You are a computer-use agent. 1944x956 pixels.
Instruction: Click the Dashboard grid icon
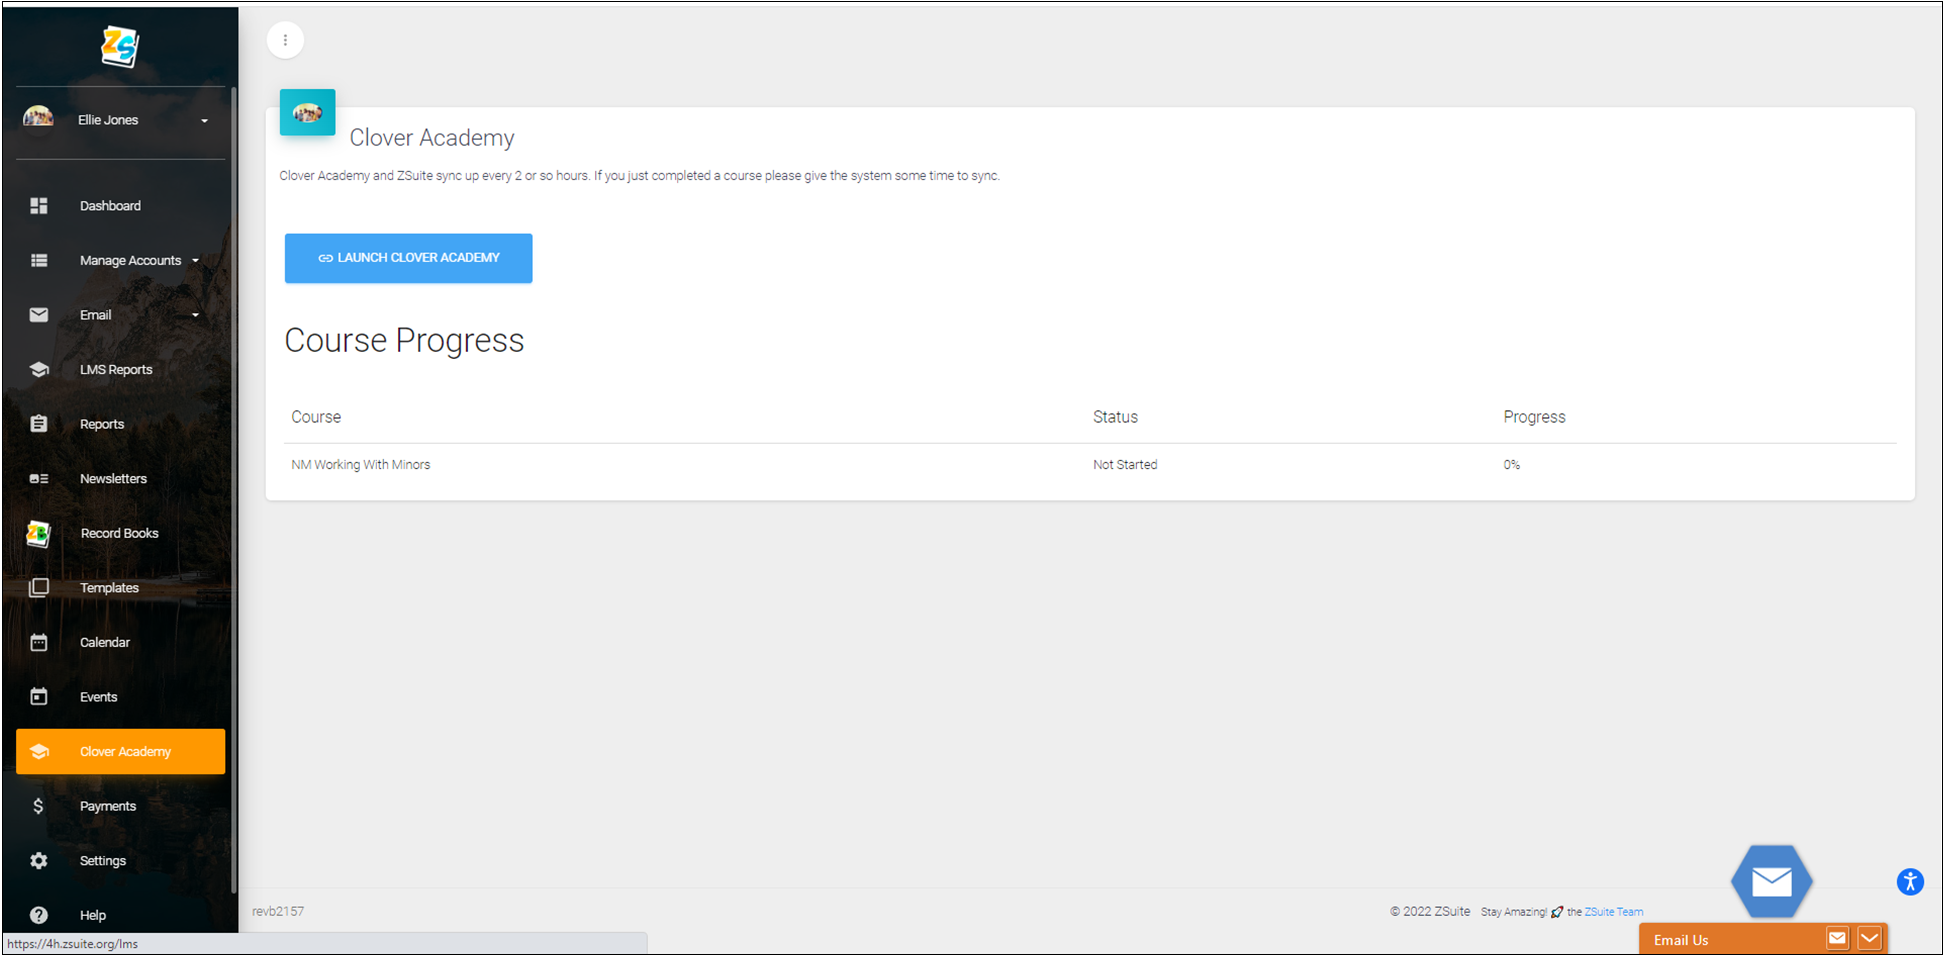(39, 206)
